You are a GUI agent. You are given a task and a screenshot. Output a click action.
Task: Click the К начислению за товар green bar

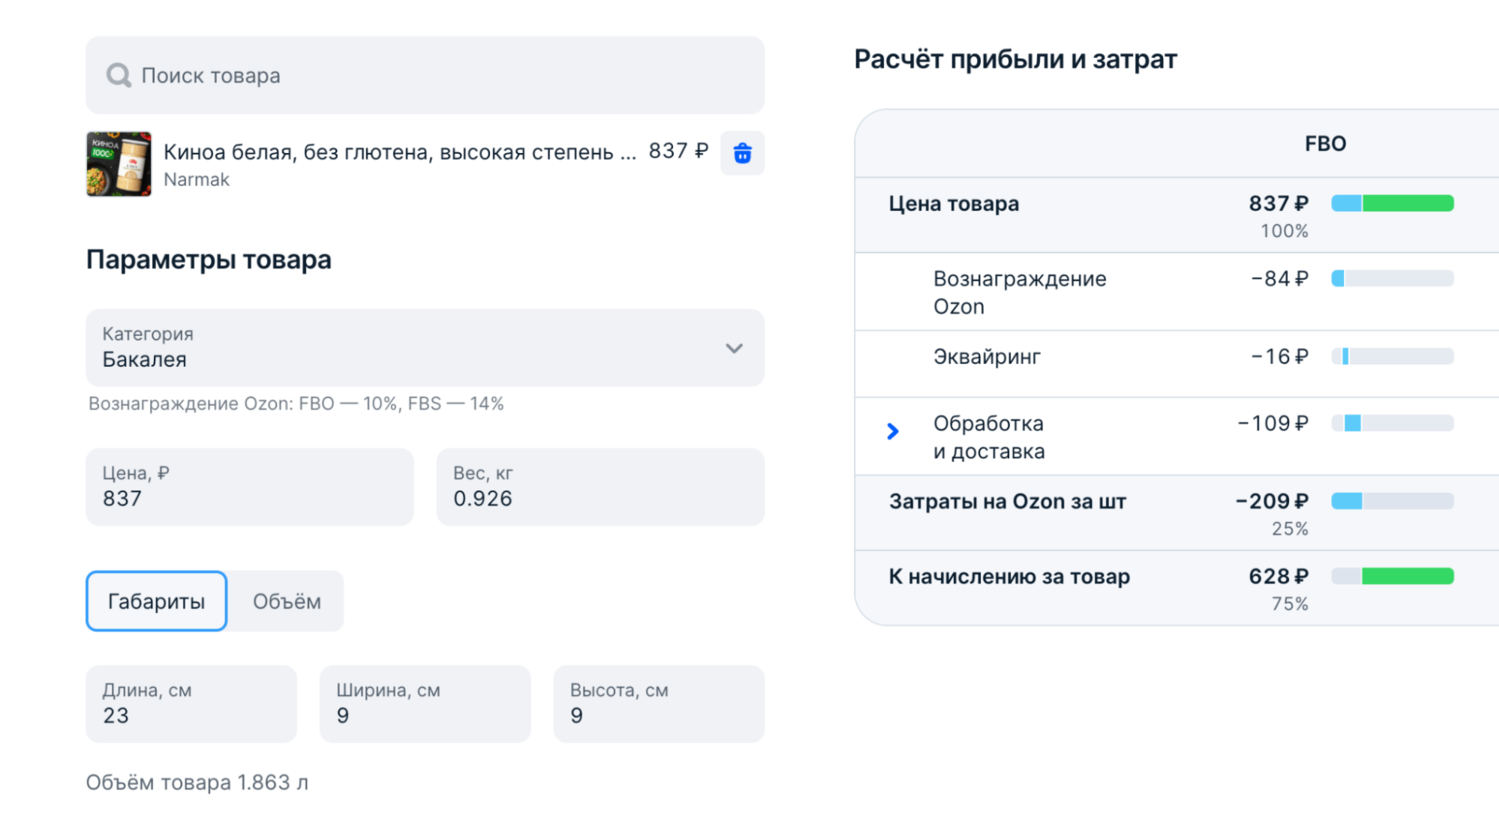1407,577
